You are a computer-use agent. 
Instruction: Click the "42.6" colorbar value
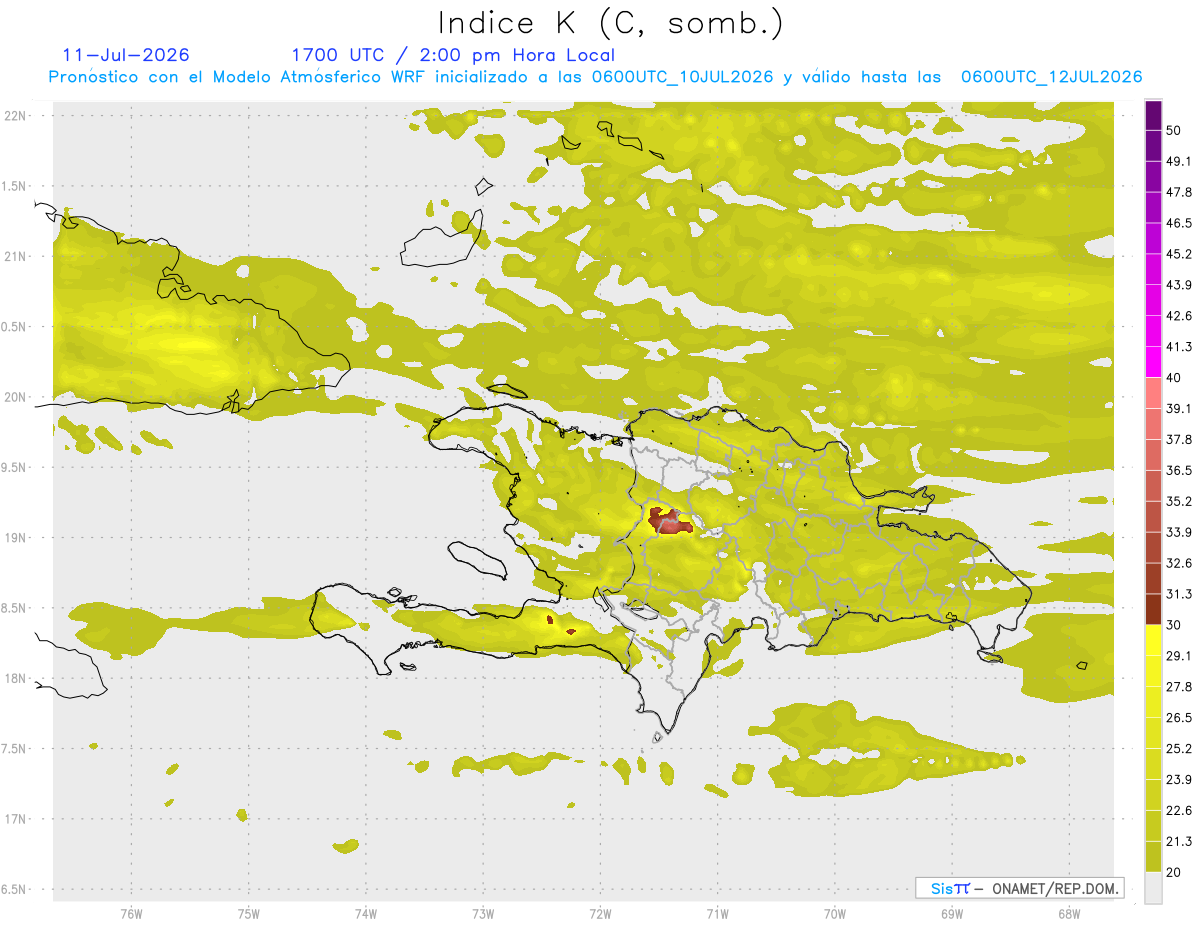(1179, 316)
